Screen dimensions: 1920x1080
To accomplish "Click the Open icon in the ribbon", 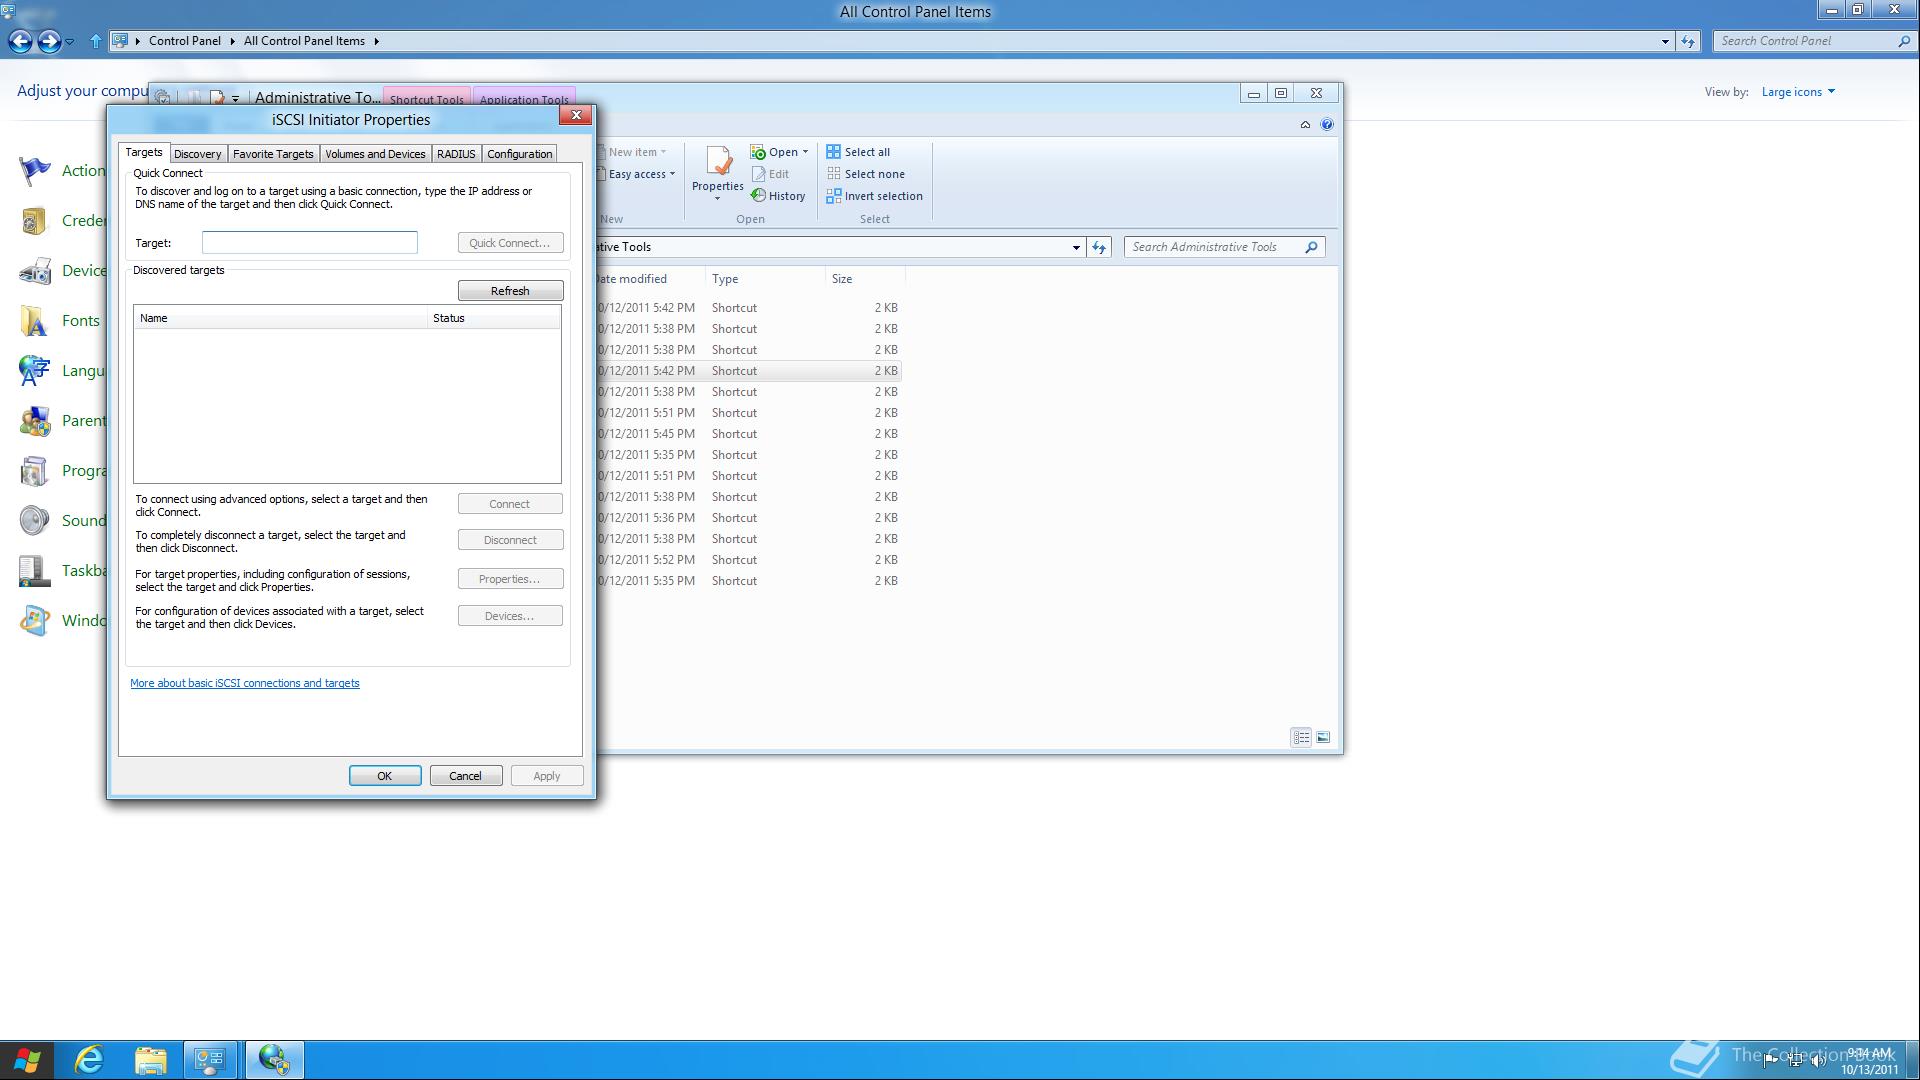I will [758, 152].
